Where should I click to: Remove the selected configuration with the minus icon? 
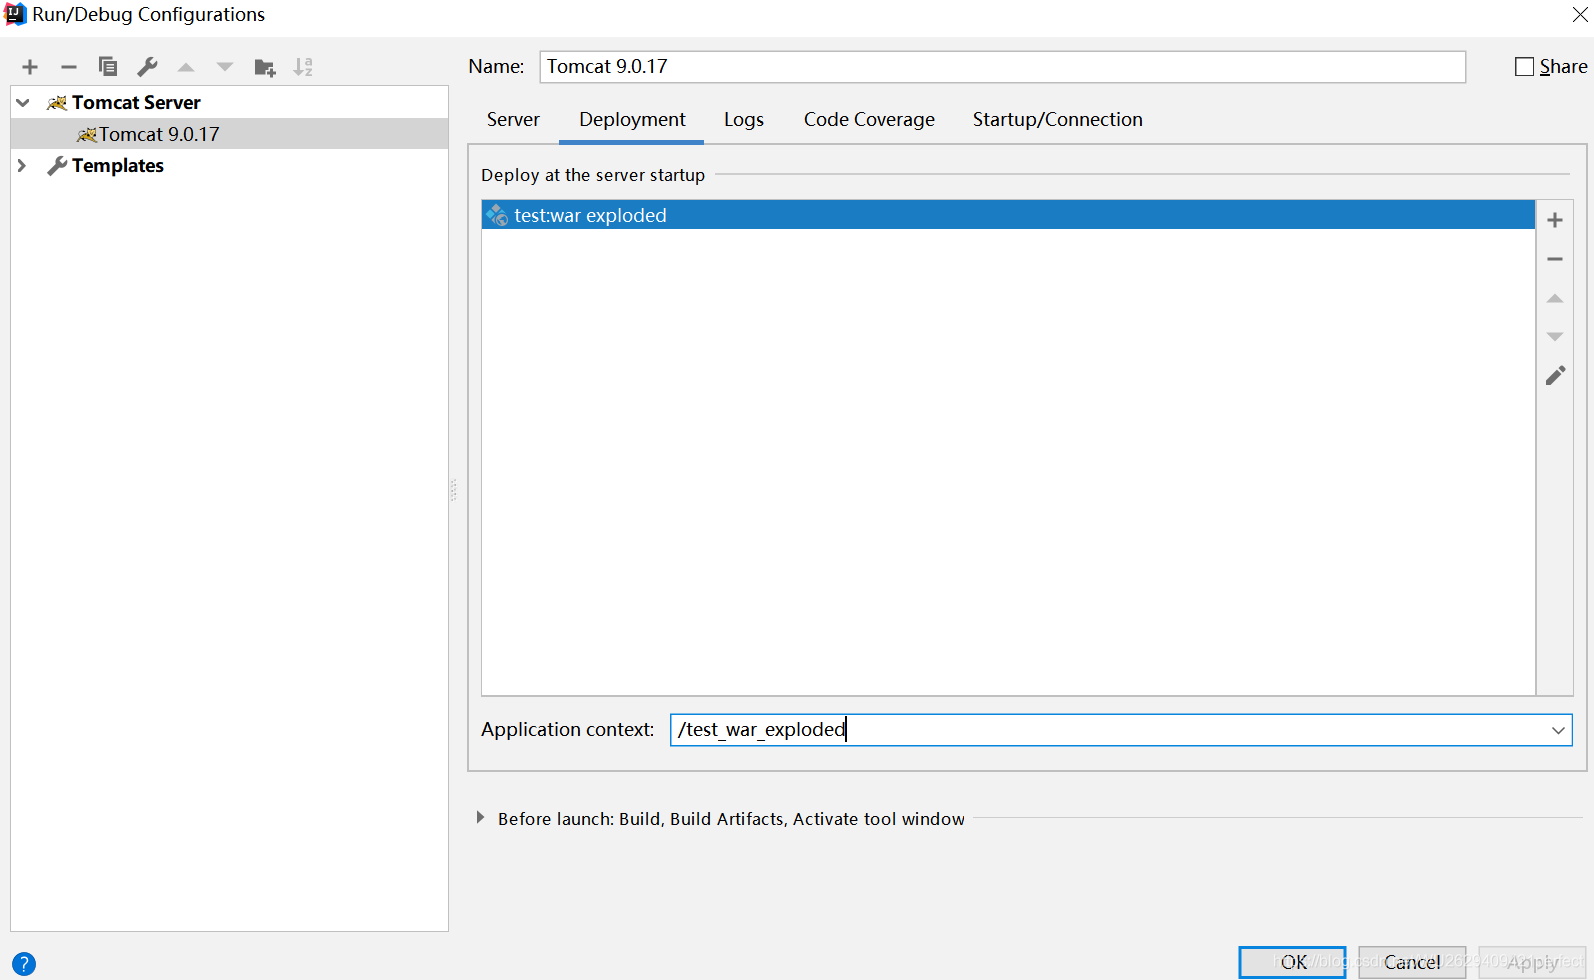69,67
